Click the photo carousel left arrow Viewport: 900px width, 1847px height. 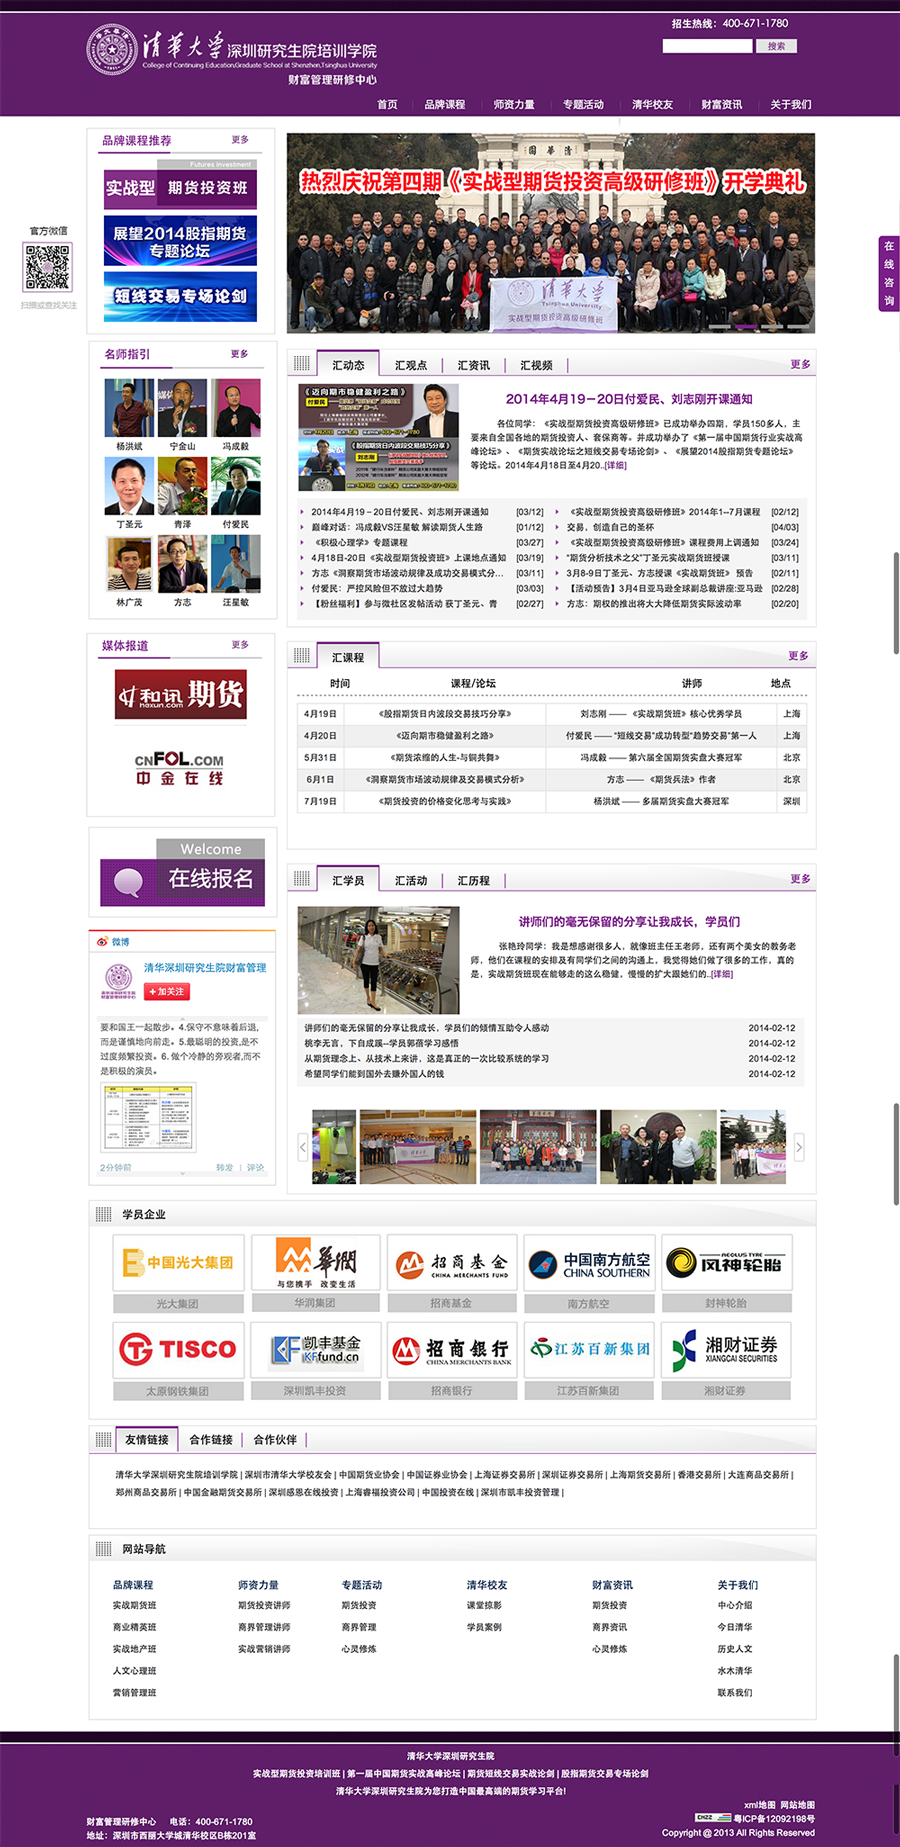303,1147
